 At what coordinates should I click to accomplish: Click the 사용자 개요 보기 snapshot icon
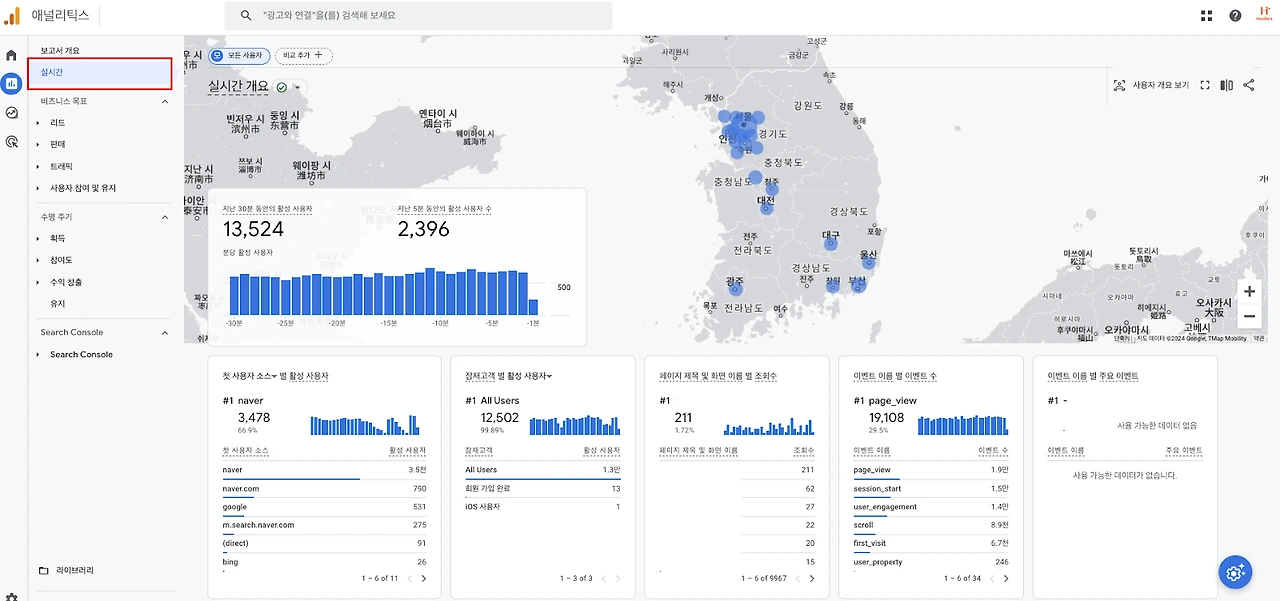1119,85
